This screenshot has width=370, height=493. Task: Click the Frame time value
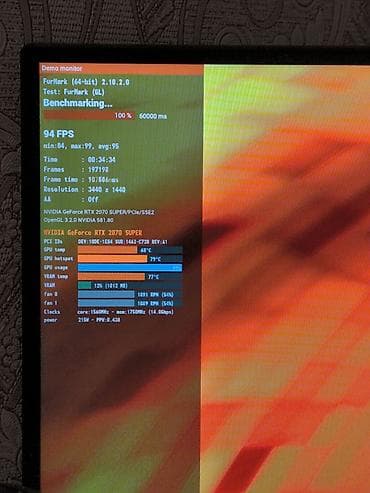tap(103, 180)
